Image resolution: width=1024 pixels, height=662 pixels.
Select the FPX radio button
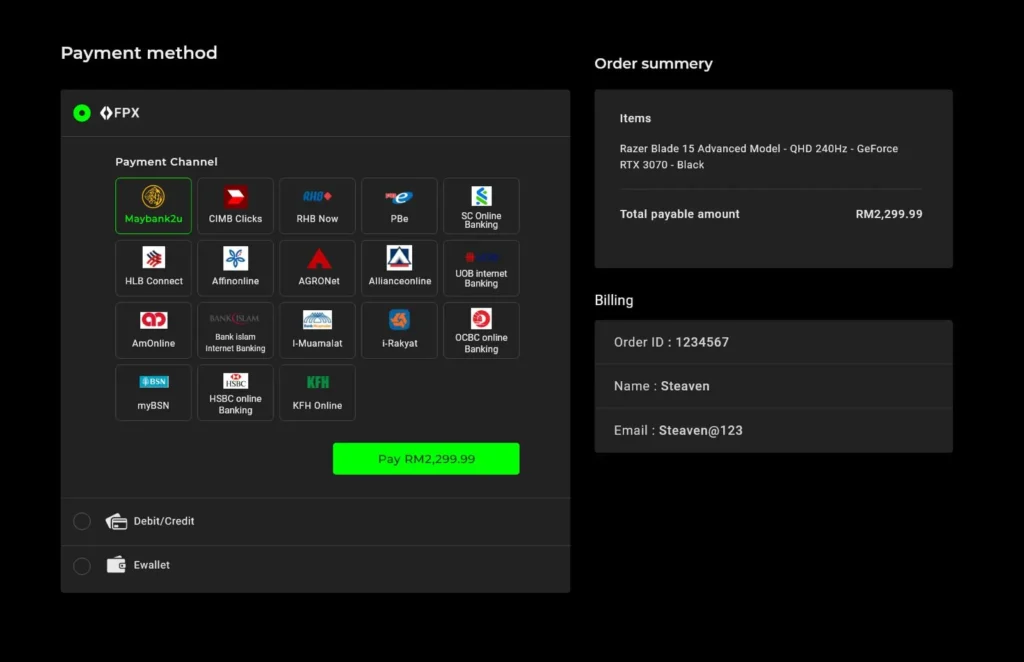[82, 113]
